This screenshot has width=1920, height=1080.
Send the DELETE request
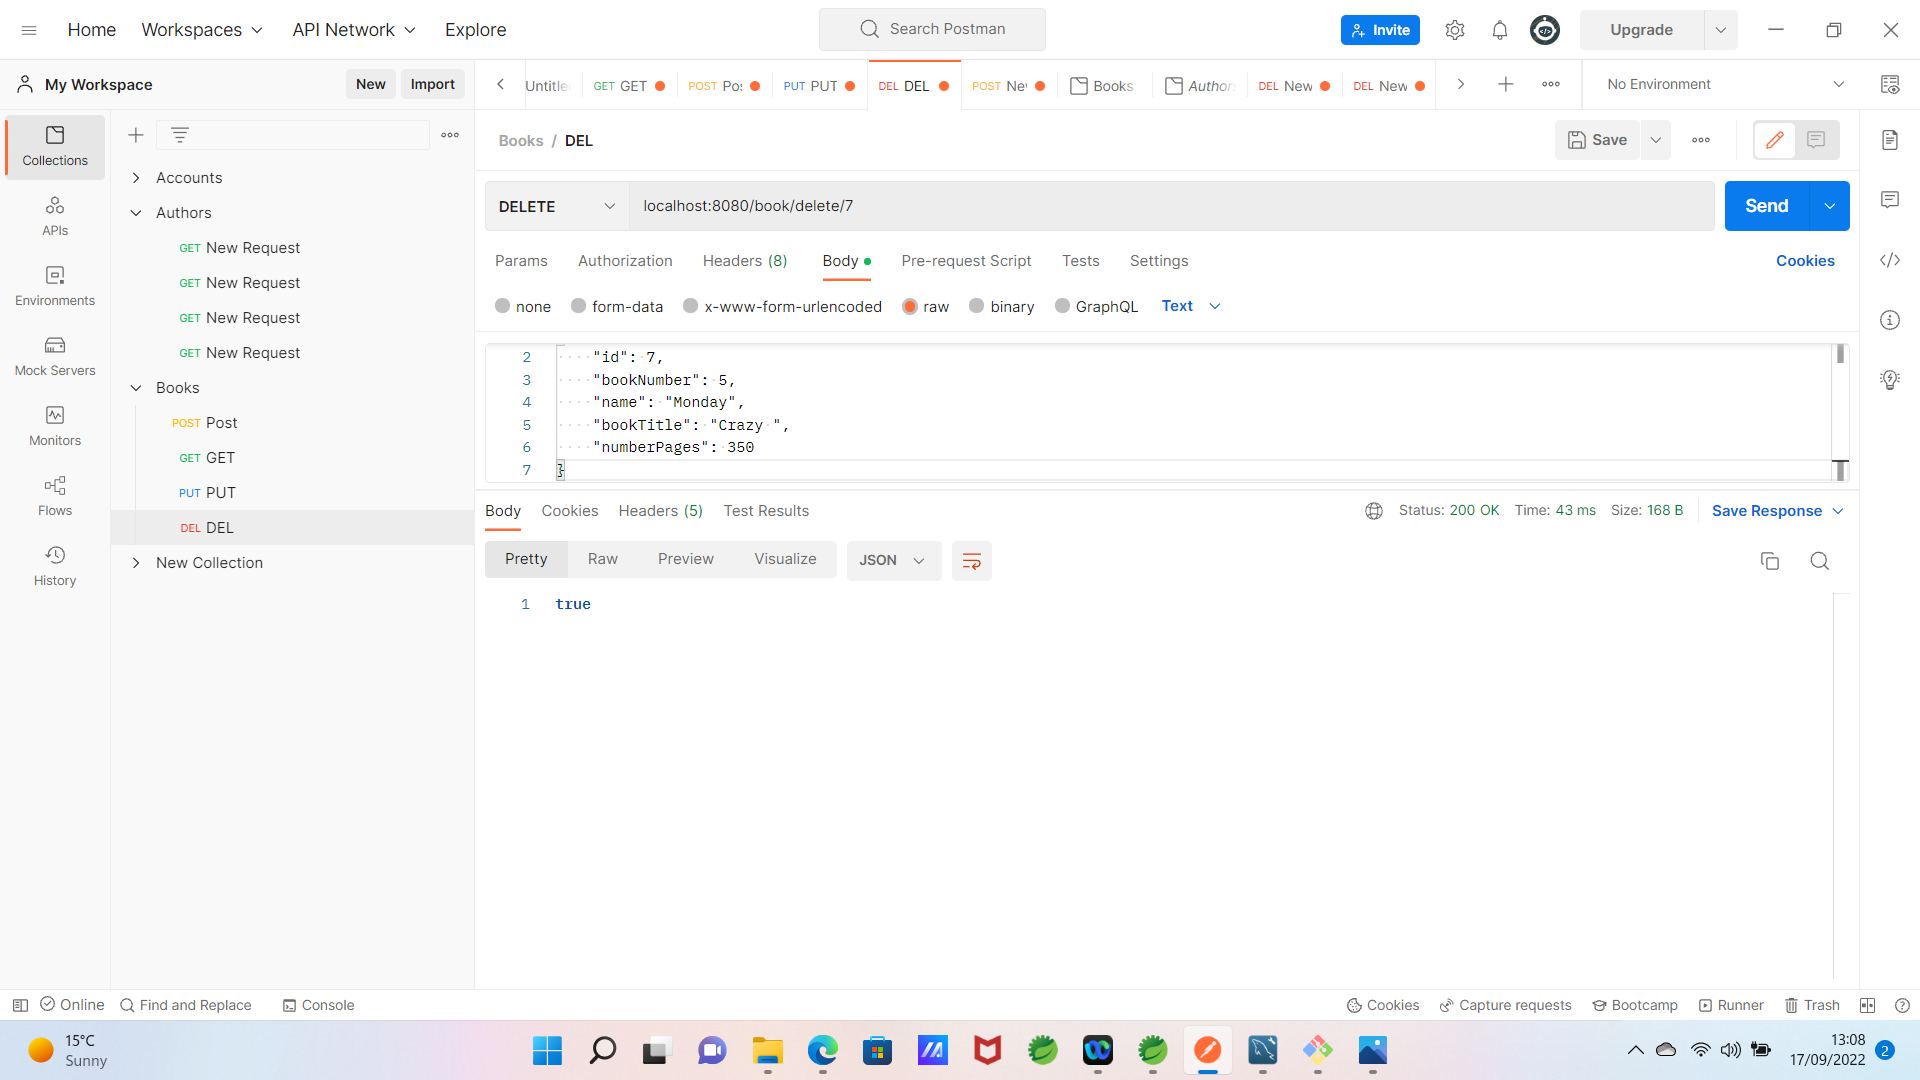pyautogui.click(x=1767, y=206)
